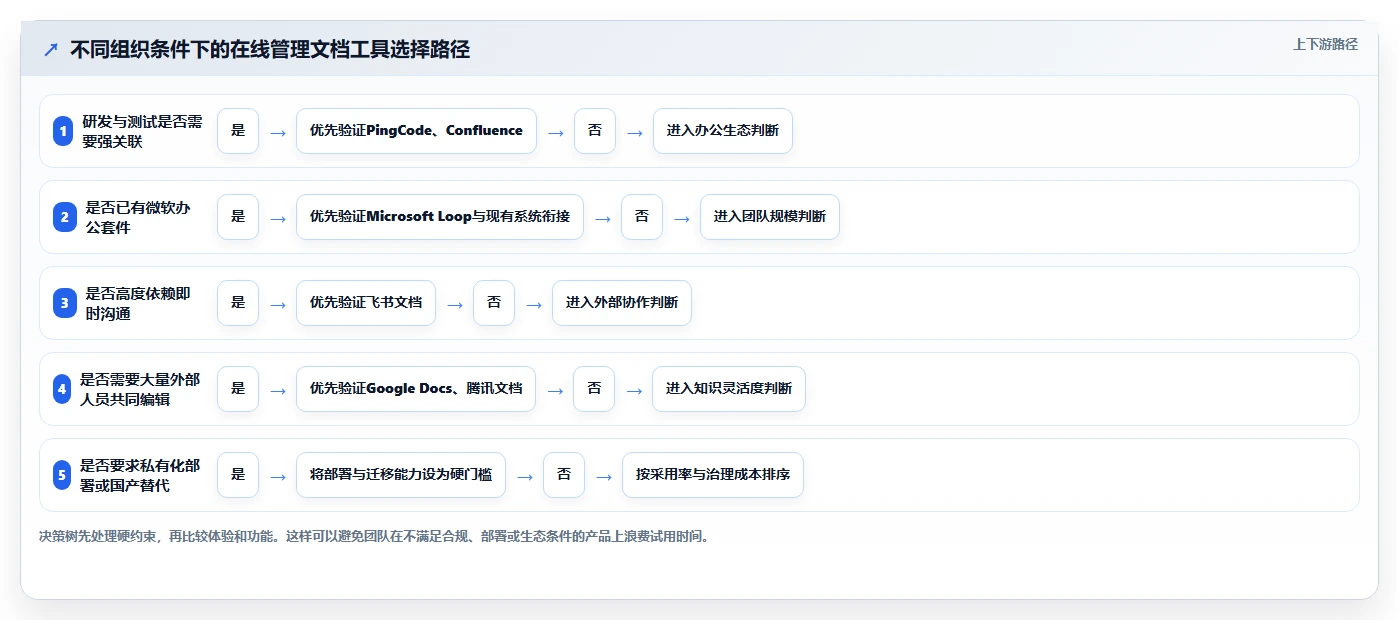Click 是 box in the 私有化部署 row
This screenshot has height=620, width=1399.
238,475
